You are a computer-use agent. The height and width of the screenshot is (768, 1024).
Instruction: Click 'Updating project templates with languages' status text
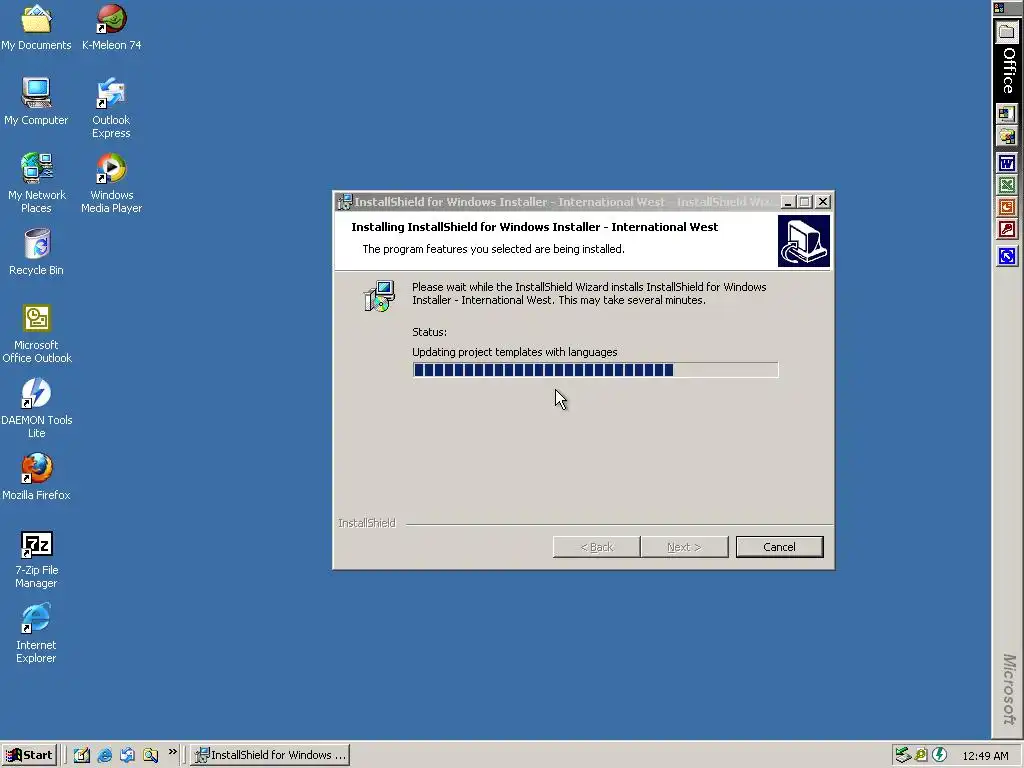coord(515,352)
